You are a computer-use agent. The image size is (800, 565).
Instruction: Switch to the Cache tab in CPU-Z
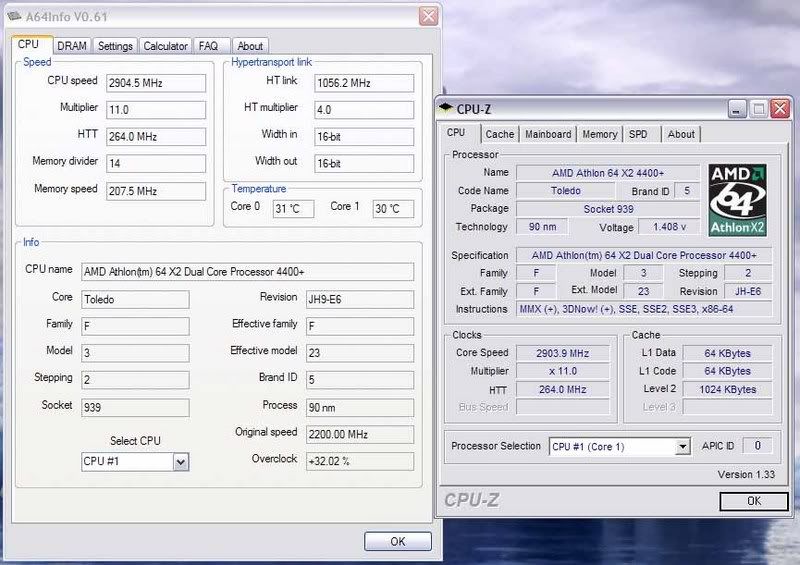(499, 134)
